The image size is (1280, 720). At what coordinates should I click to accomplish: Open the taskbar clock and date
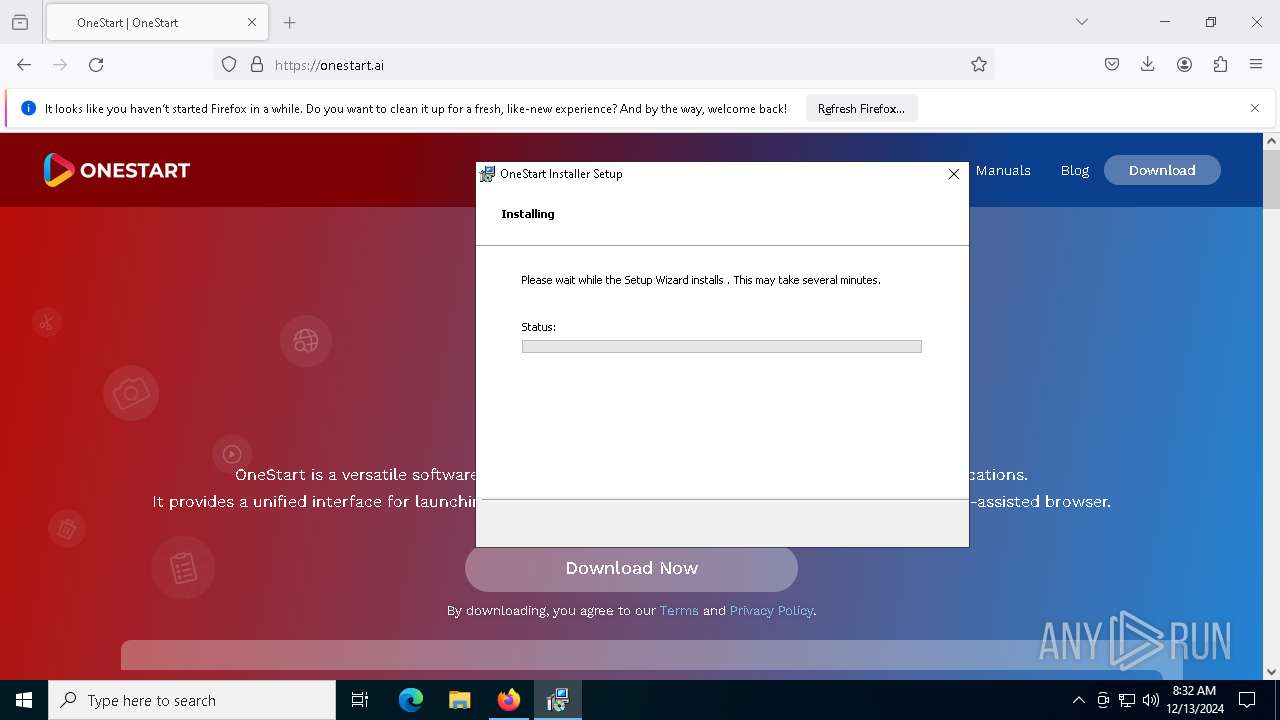(x=1195, y=700)
